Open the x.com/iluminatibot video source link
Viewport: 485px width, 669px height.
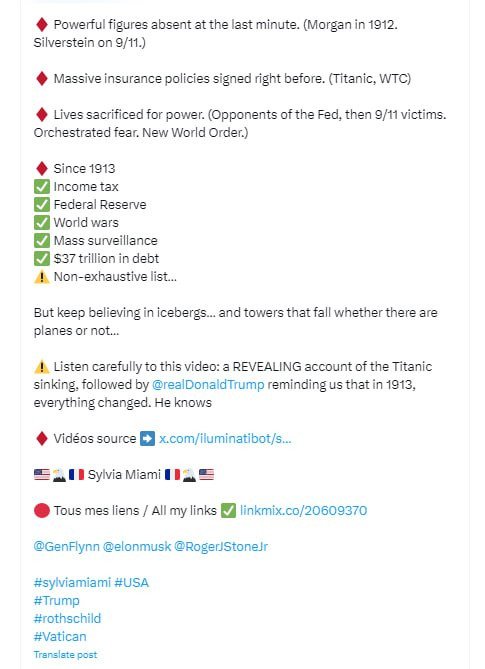point(225,439)
